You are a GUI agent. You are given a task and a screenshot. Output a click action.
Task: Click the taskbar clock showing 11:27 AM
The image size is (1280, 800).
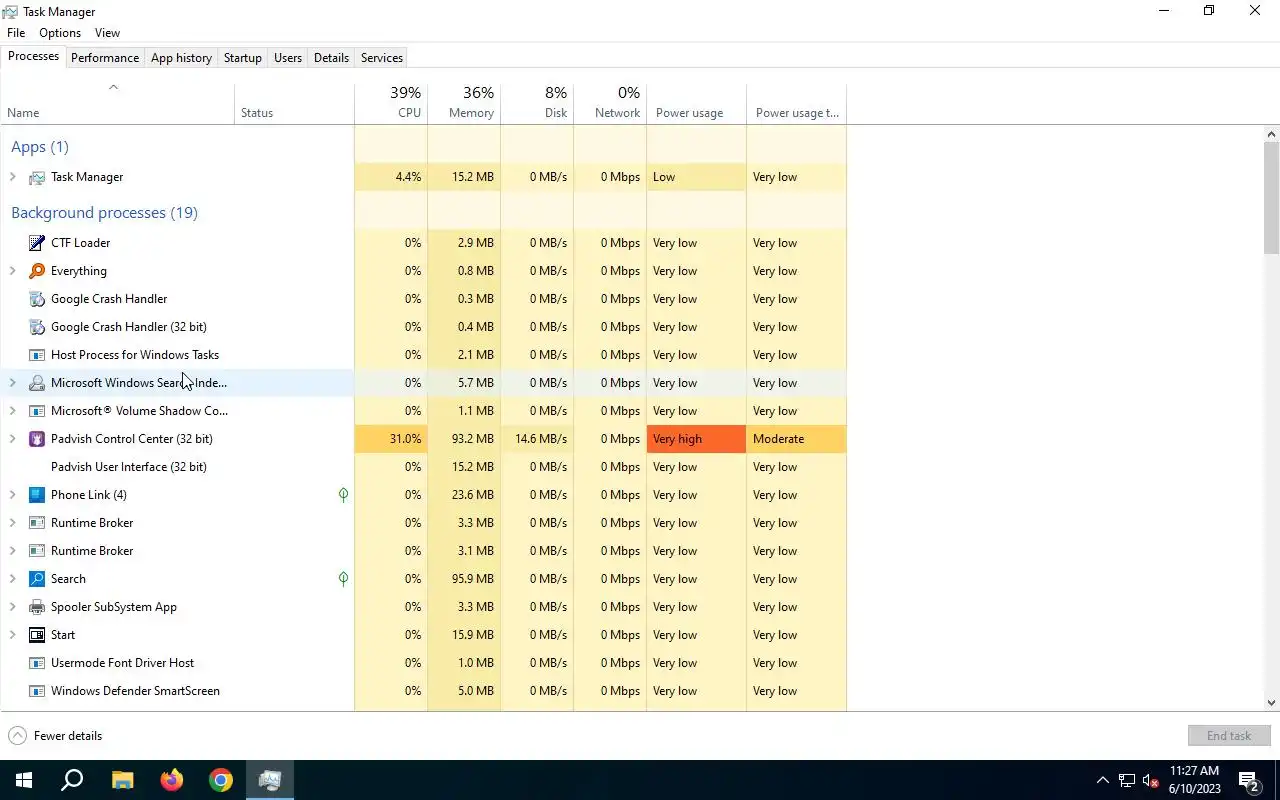(1195, 780)
